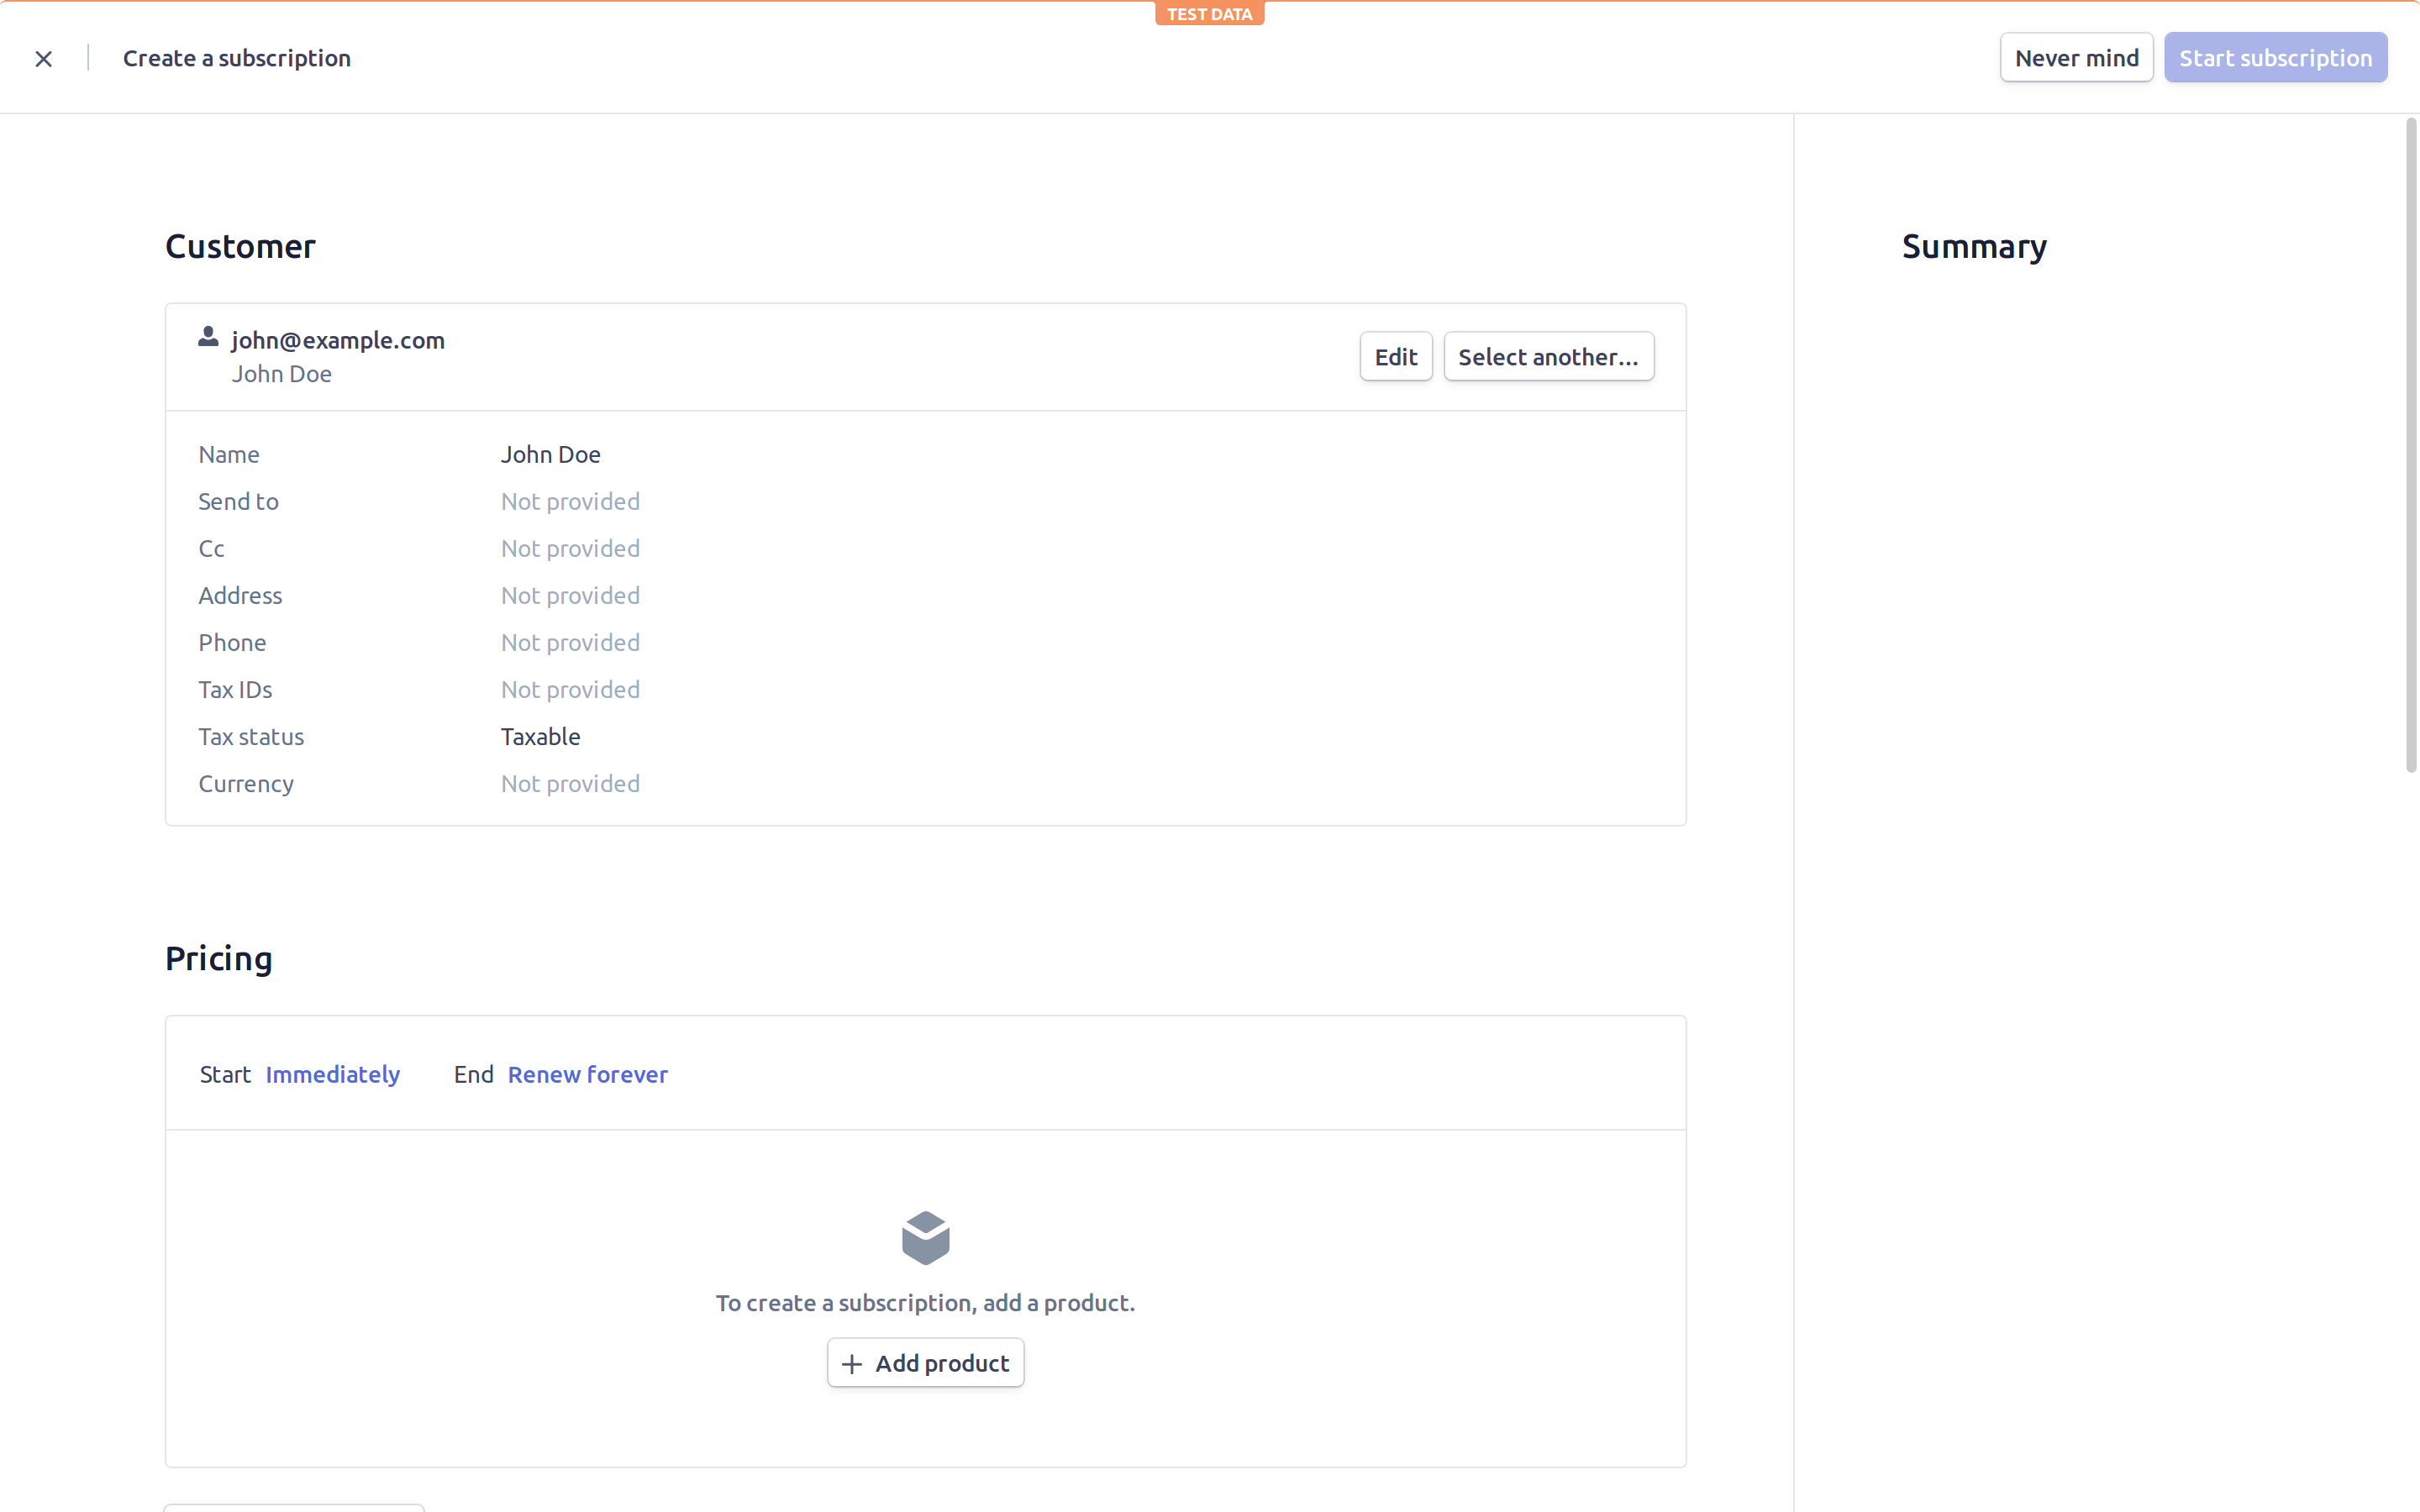Select the customer email john@example.com
The width and height of the screenshot is (2420, 1512).
[x=338, y=340]
